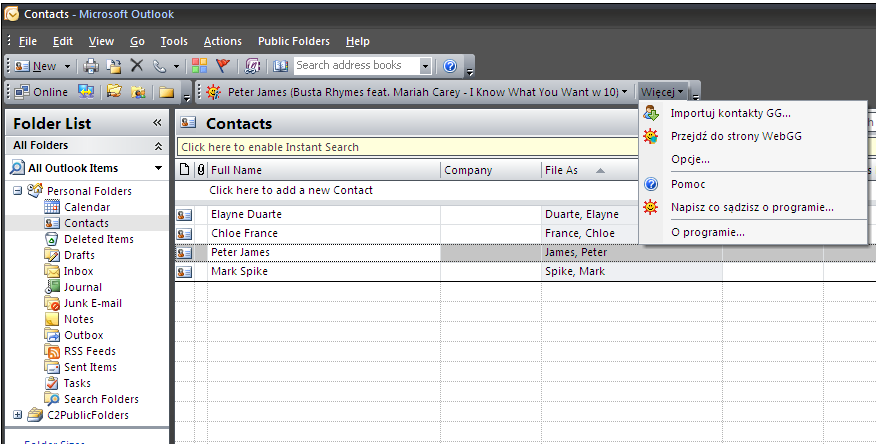This screenshot has width=876, height=444.
Task: Click the plain yellow folder icon in second toolbar
Action: pos(166,92)
